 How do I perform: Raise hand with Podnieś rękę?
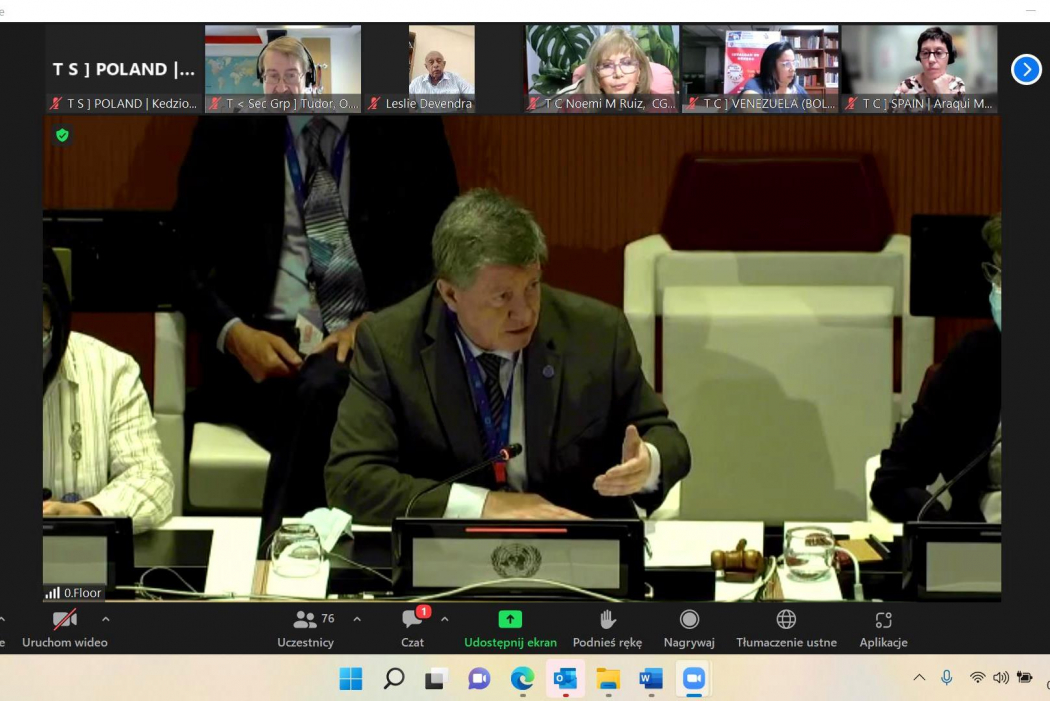coord(607,628)
